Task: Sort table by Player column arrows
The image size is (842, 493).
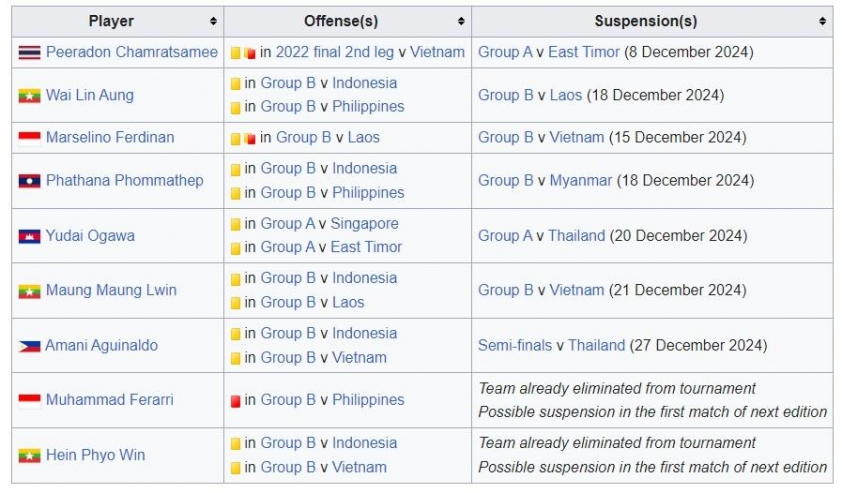Action: click(x=213, y=21)
